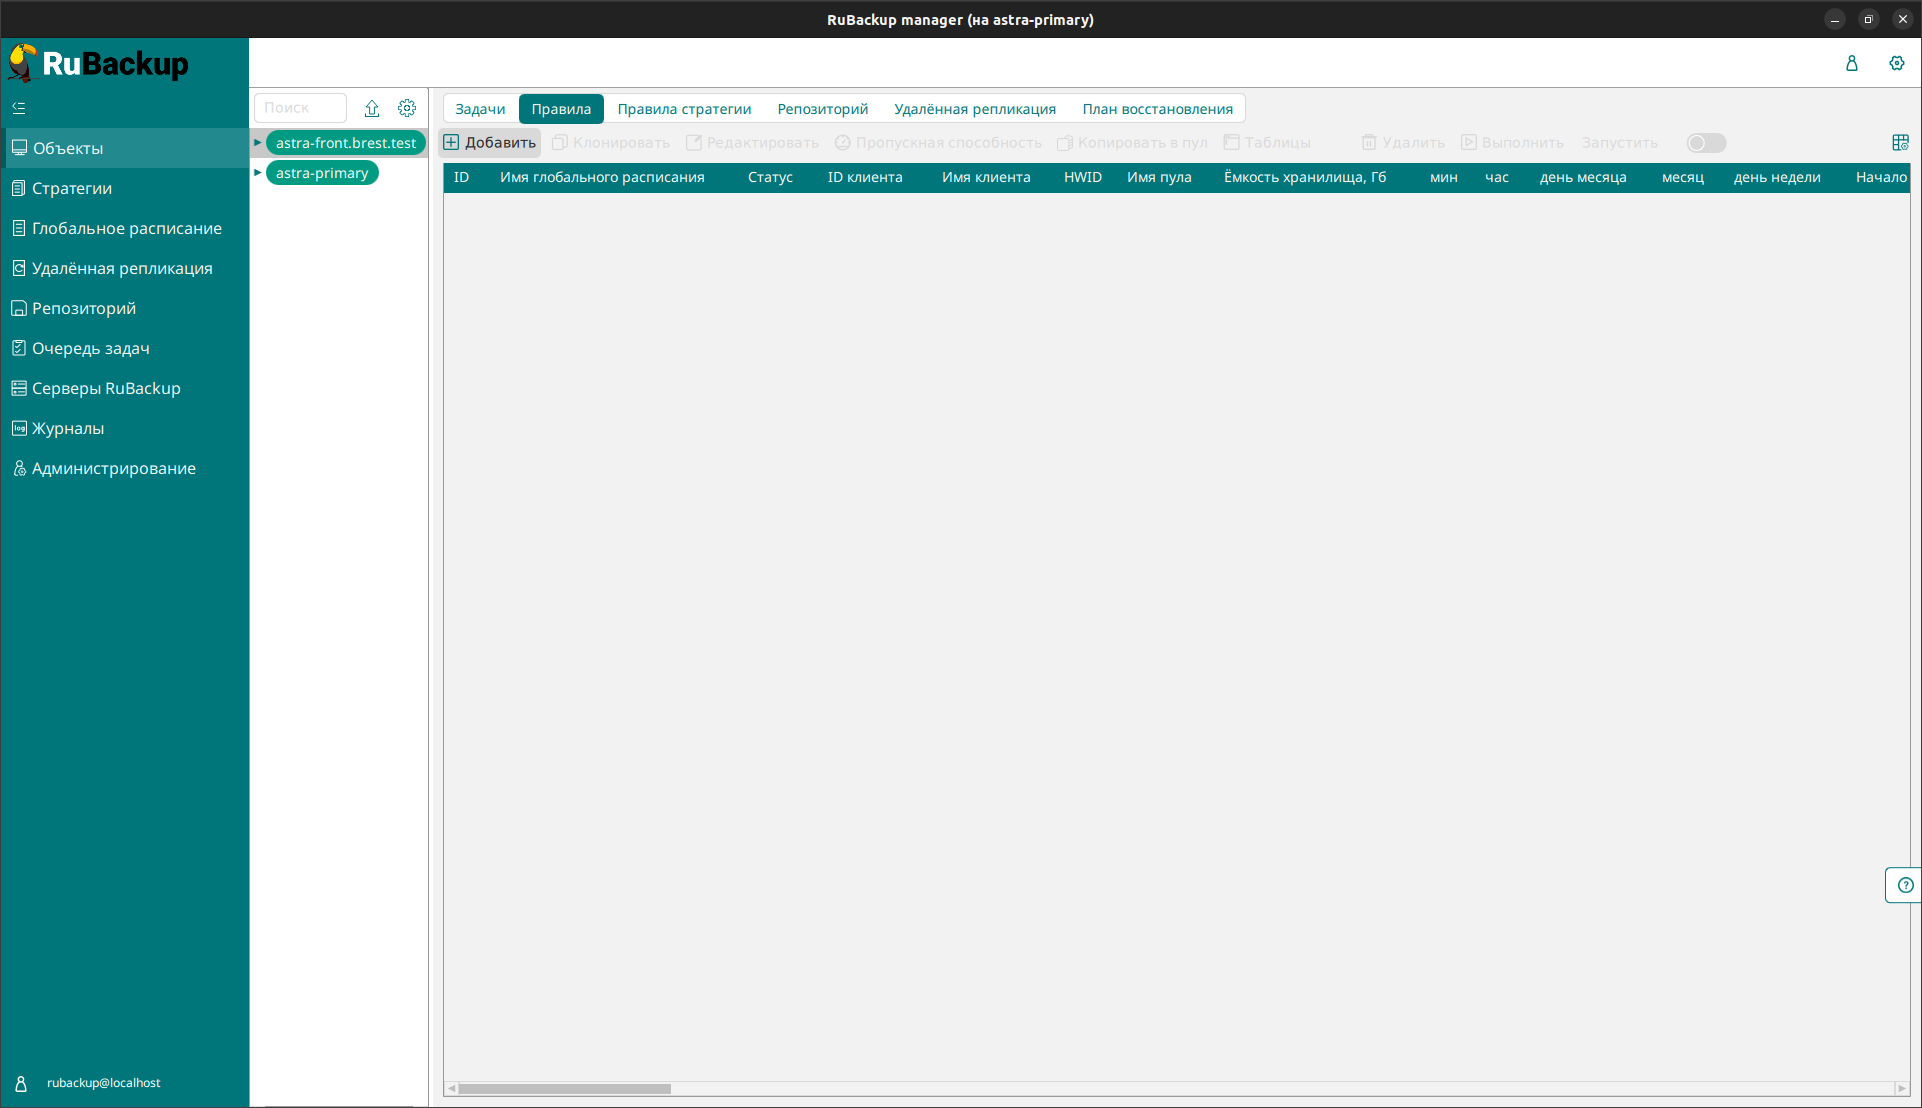Click the upload arrow icon beside search

[372, 108]
